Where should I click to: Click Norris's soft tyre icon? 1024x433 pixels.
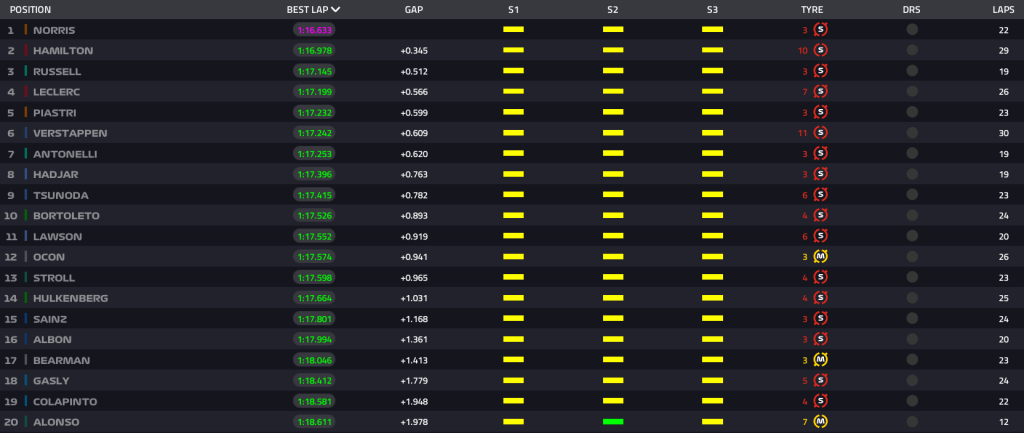[821, 29]
